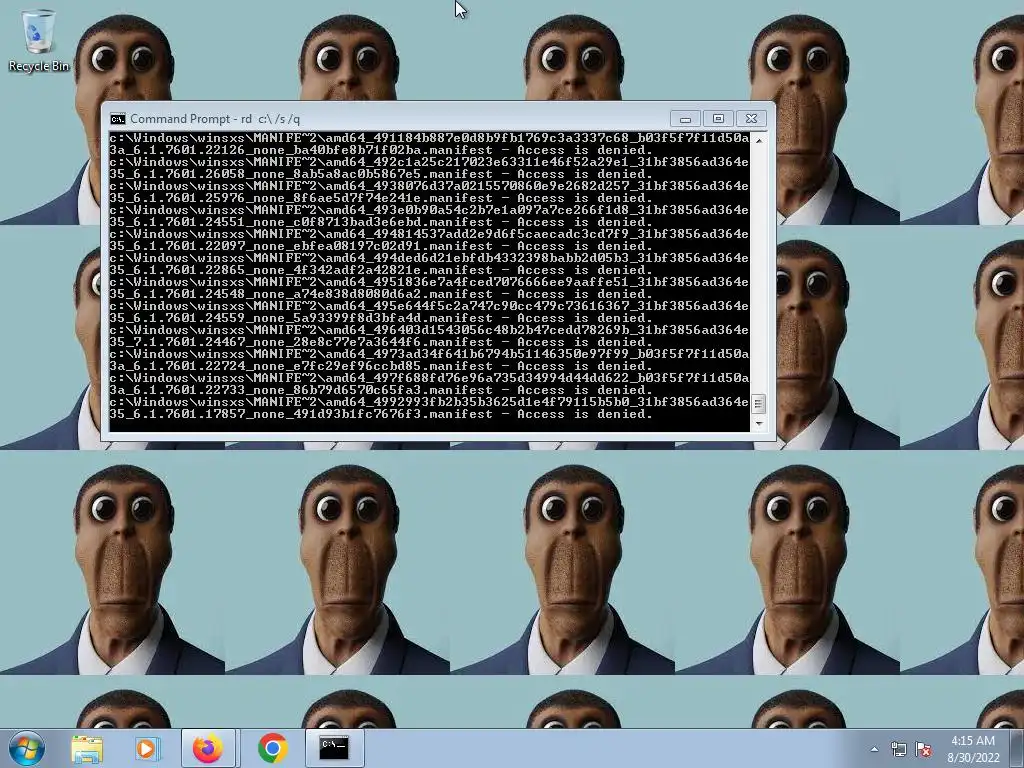Switch to Firefox in the taskbar
The height and width of the screenshot is (768, 1024).
(208, 748)
